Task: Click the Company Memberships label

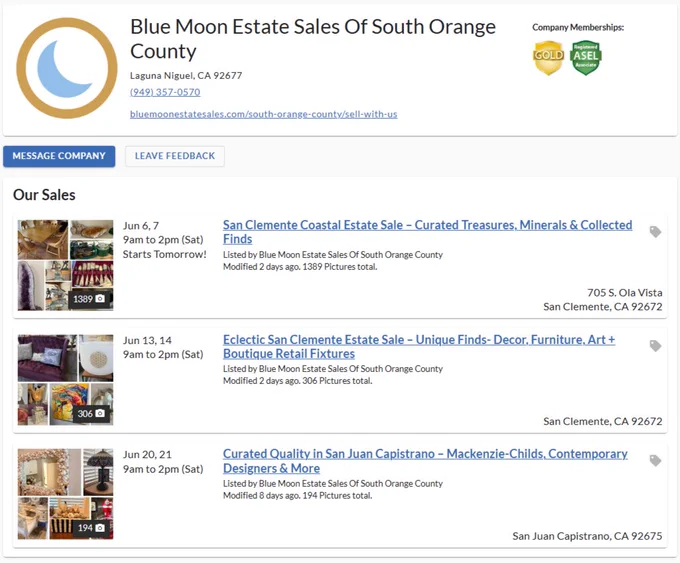Action: point(578,27)
